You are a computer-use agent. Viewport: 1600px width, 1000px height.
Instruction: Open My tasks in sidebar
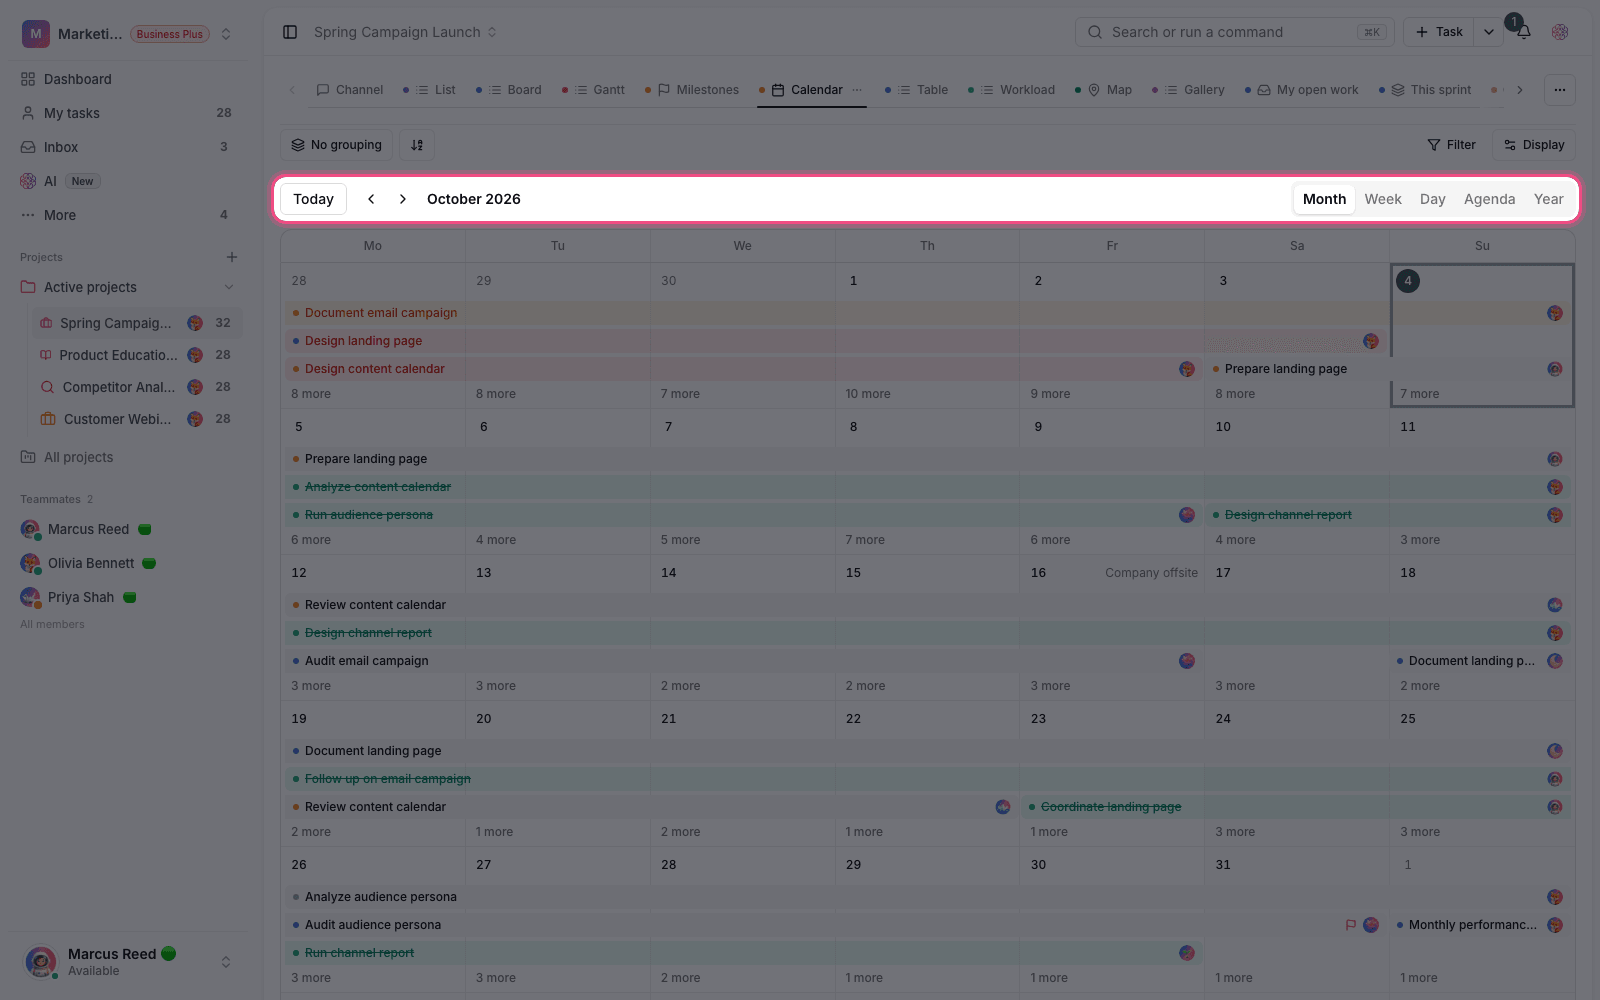[x=126, y=113]
